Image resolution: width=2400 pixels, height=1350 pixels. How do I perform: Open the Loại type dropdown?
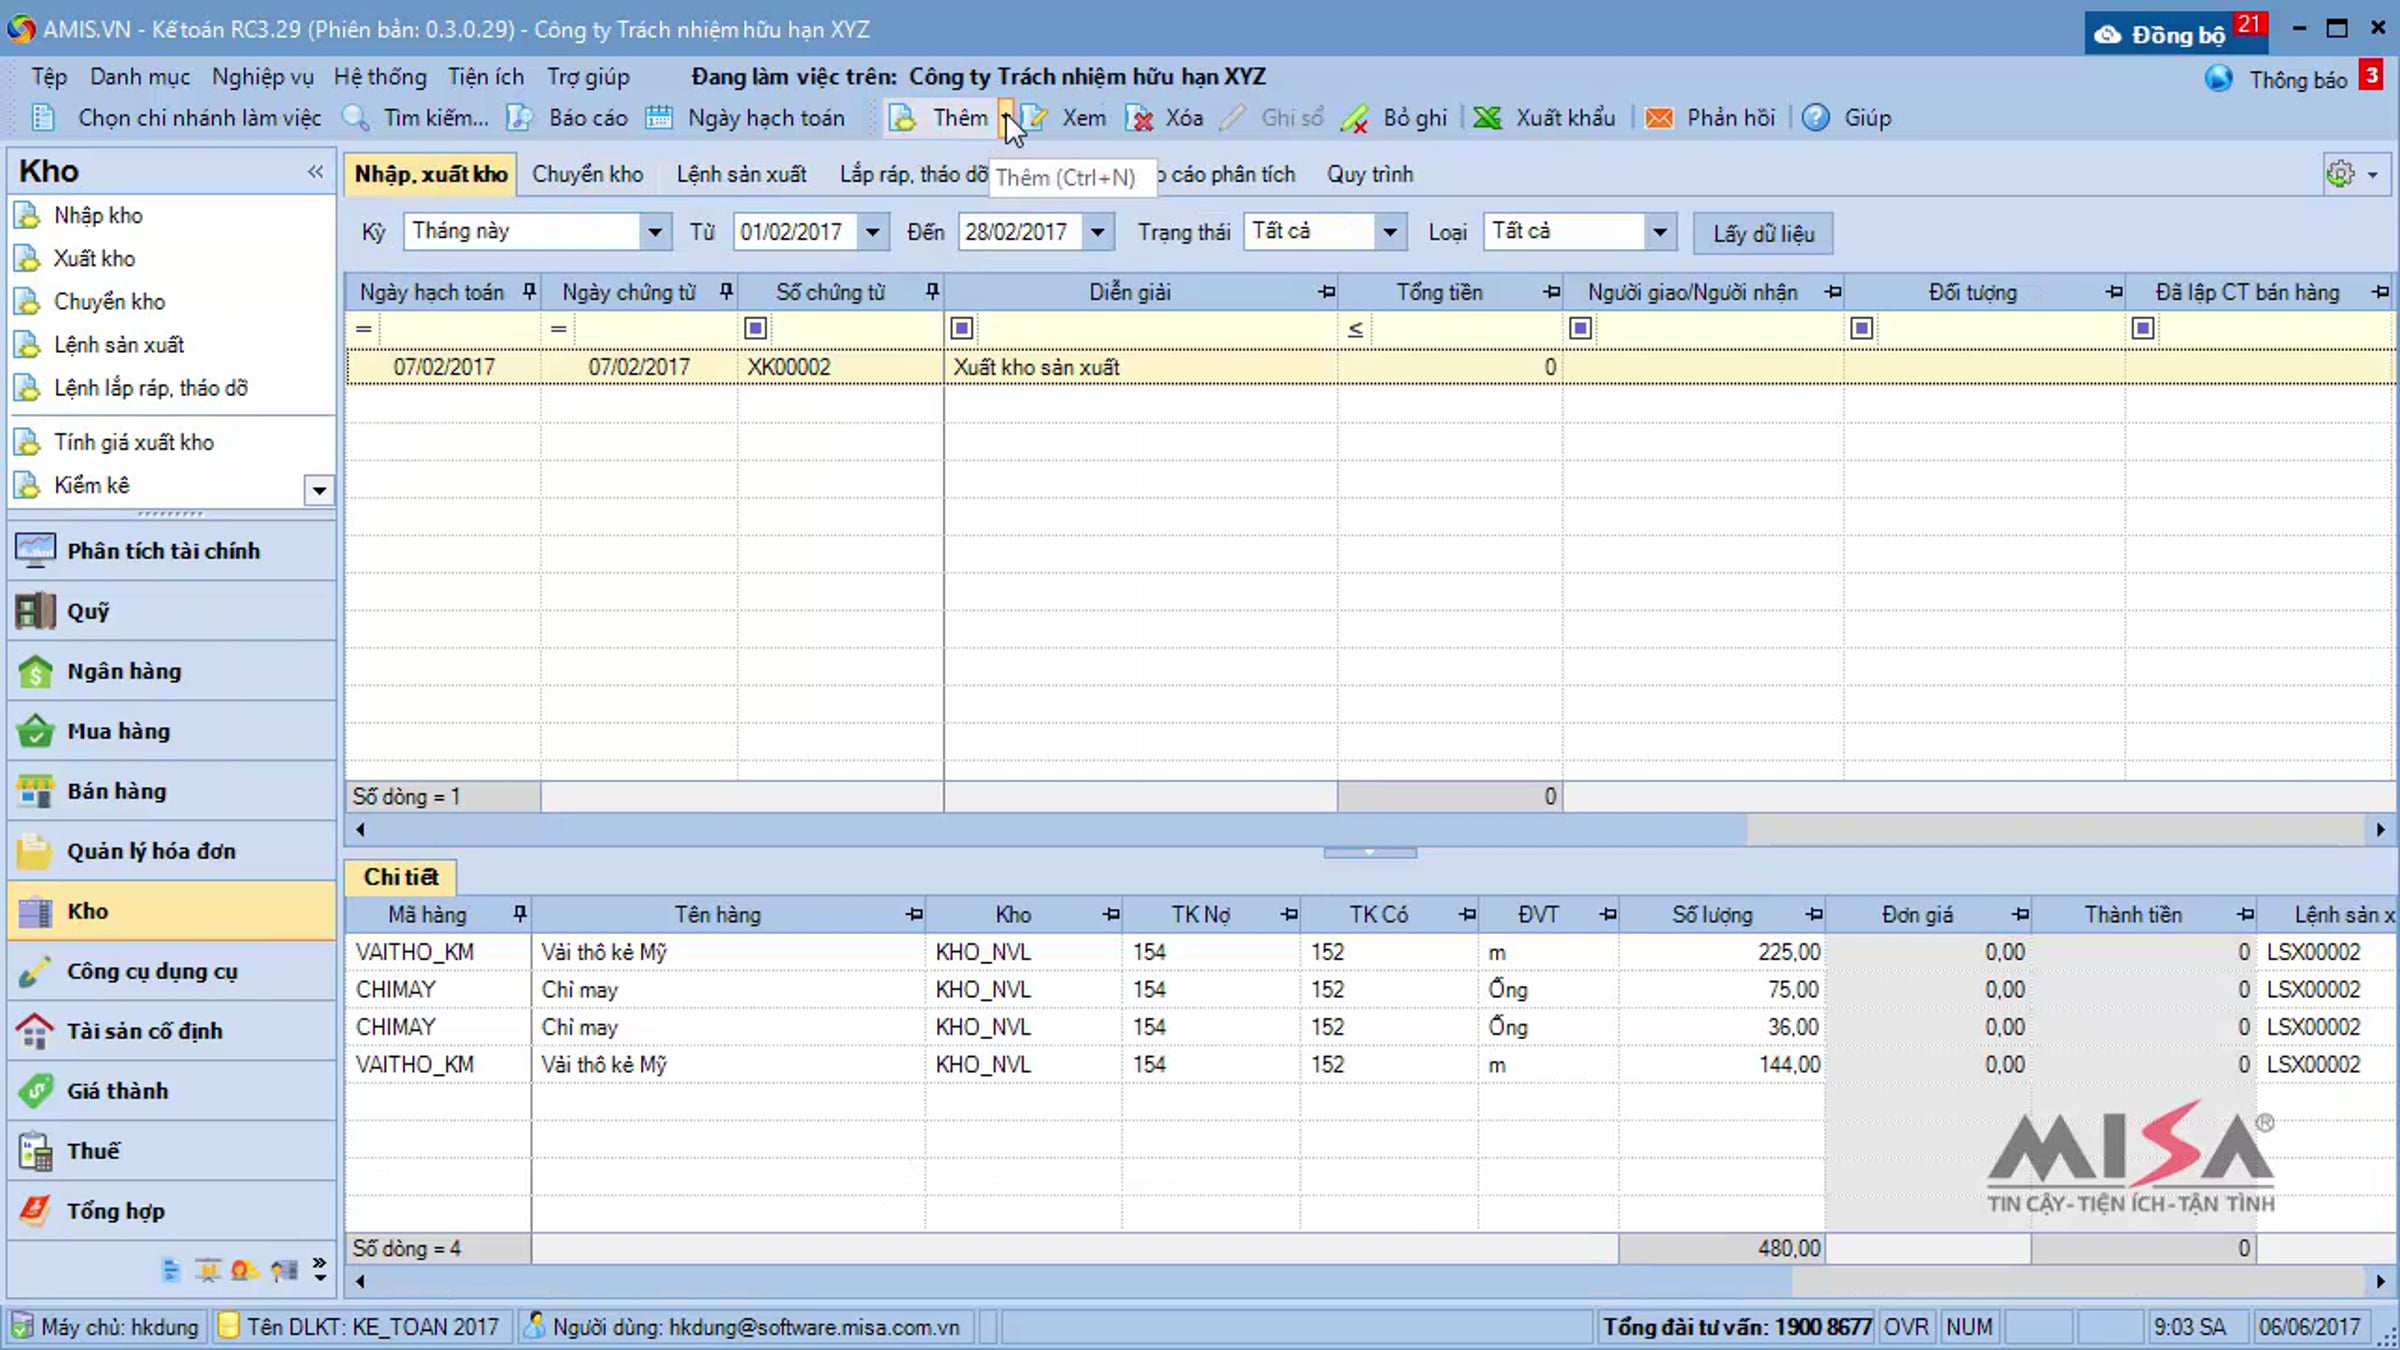click(x=1659, y=232)
